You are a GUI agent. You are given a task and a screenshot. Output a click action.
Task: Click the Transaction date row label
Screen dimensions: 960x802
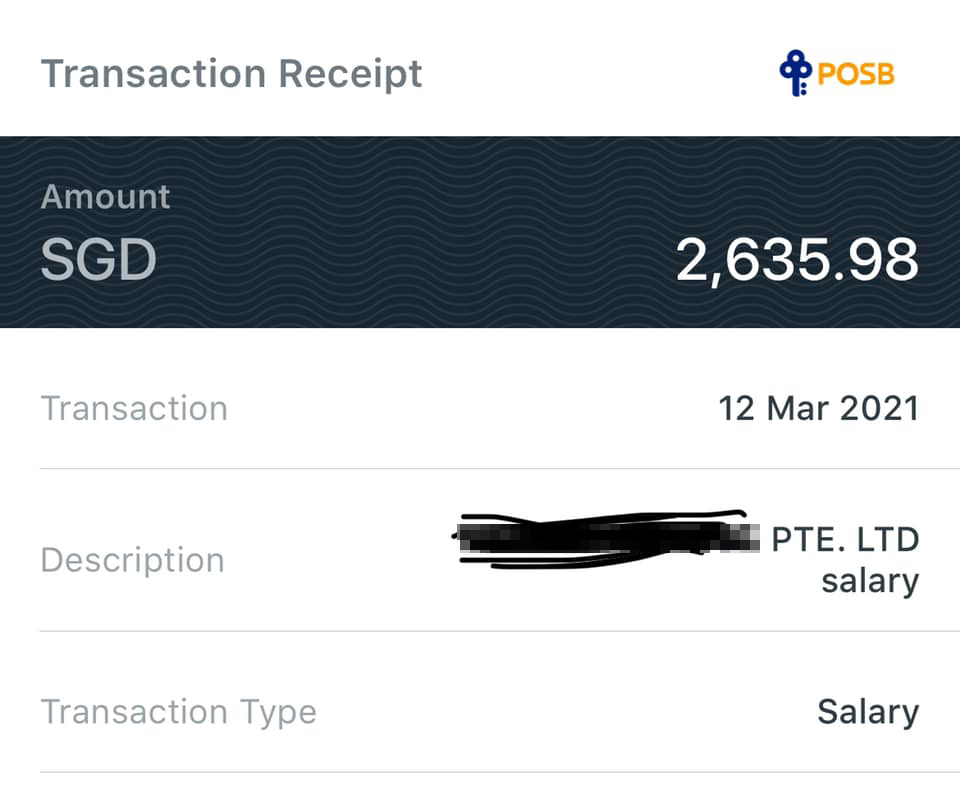[x=134, y=408]
